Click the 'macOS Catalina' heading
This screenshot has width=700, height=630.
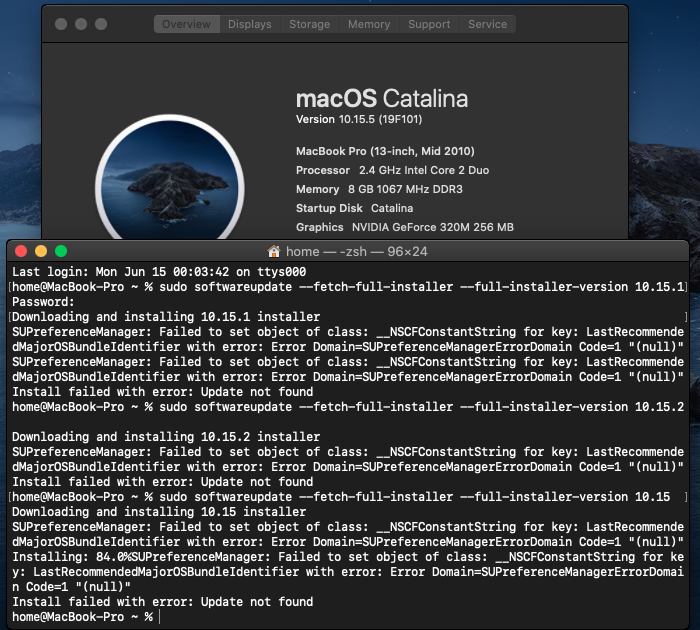coord(382,99)
